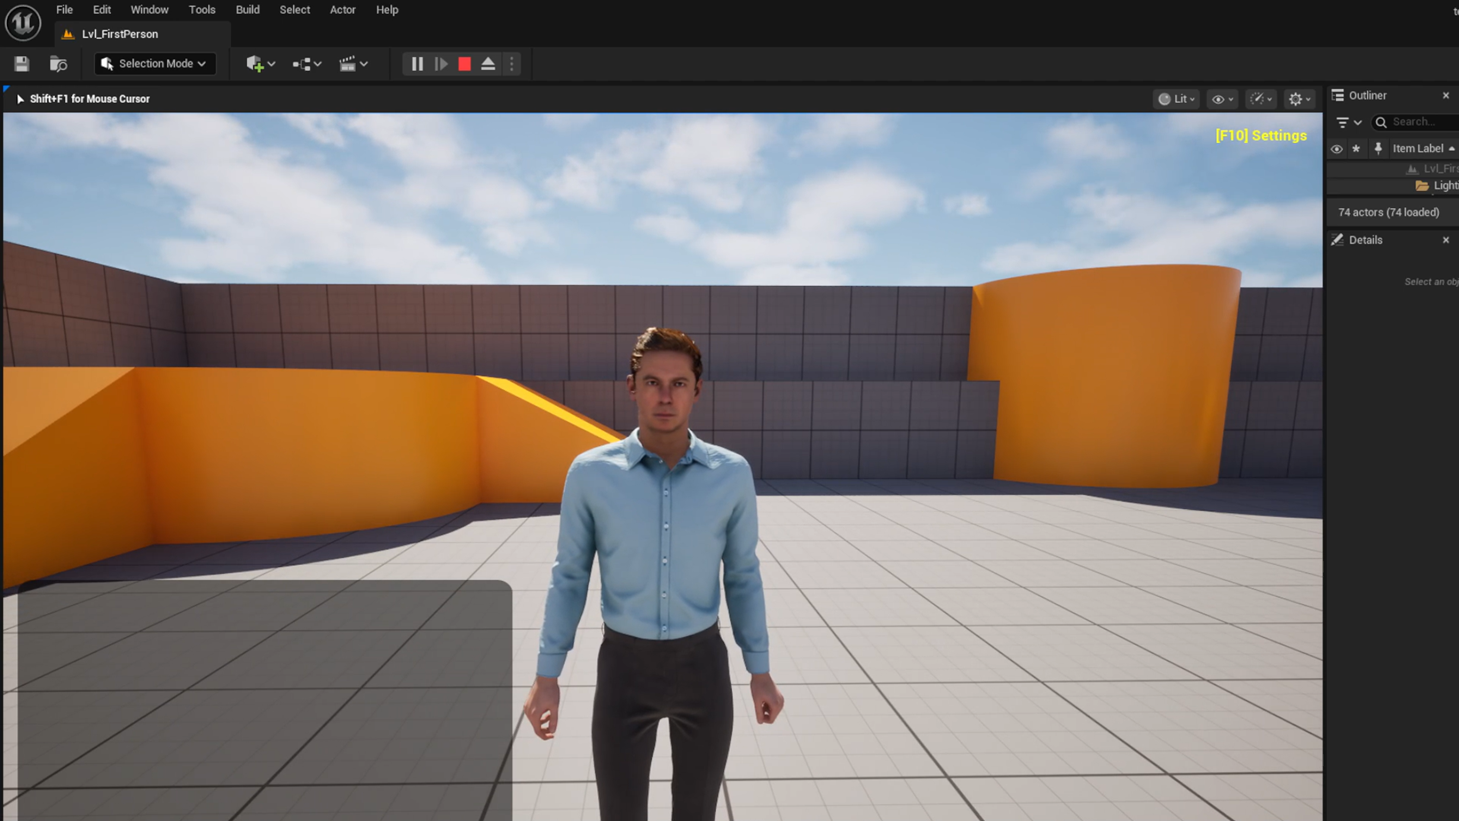Select the Lvl_FirstPerson world row in the Outliner

pyautogui.click(x=1393, y=169)
